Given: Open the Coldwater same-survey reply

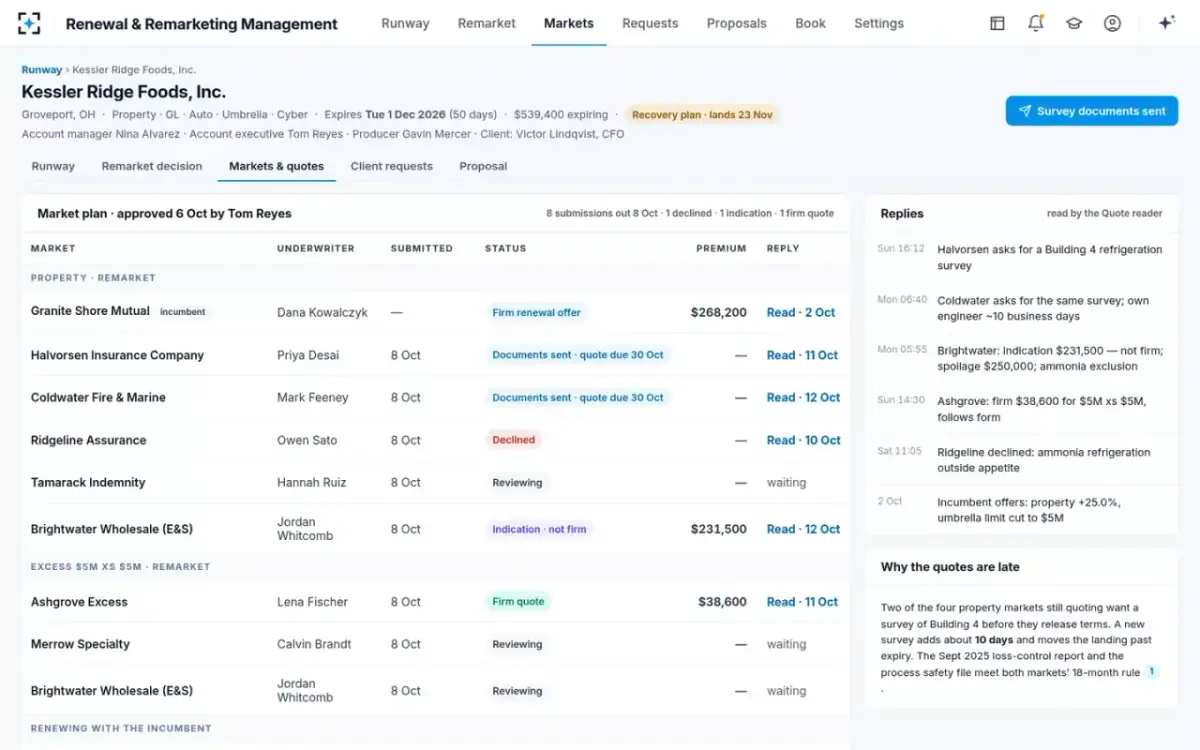Looking at the screenshot, I should pos(1021,308).
